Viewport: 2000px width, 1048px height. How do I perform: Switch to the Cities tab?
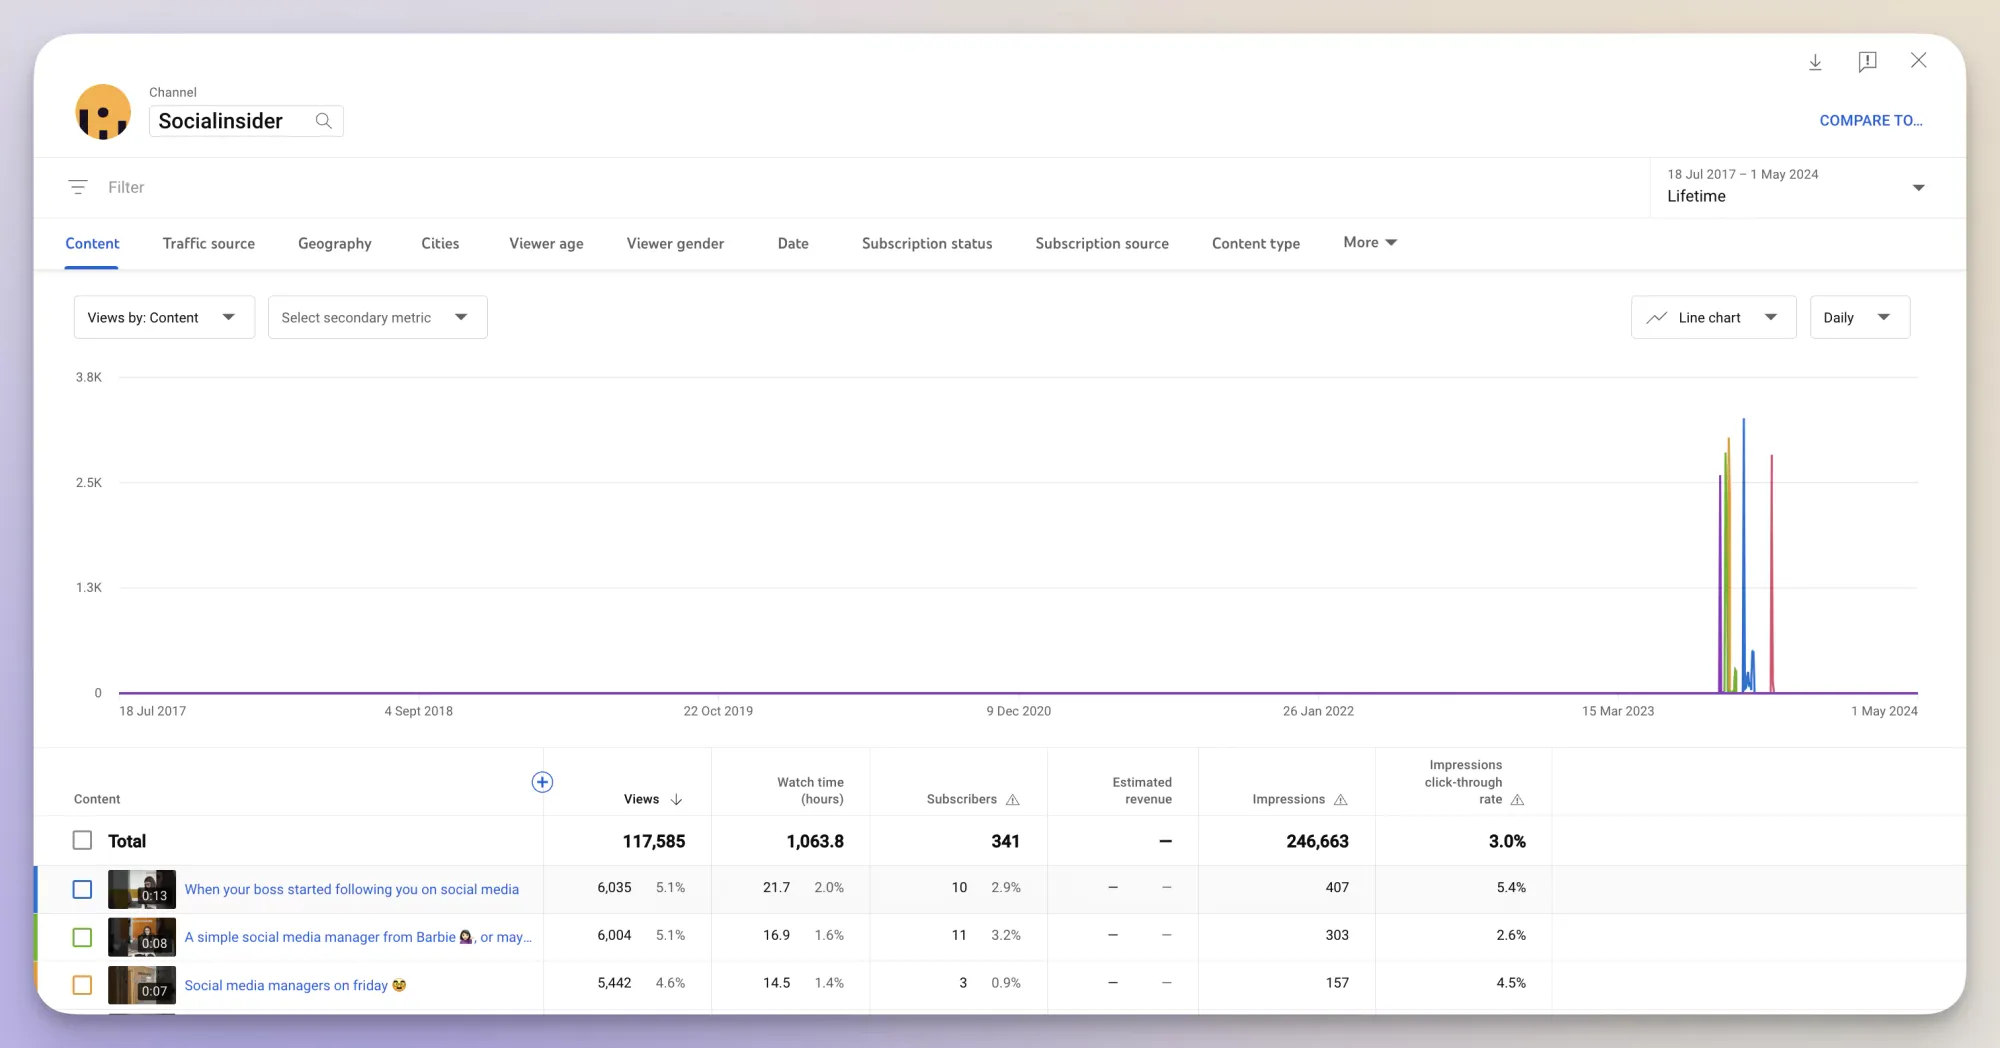(x=440, y=243)
